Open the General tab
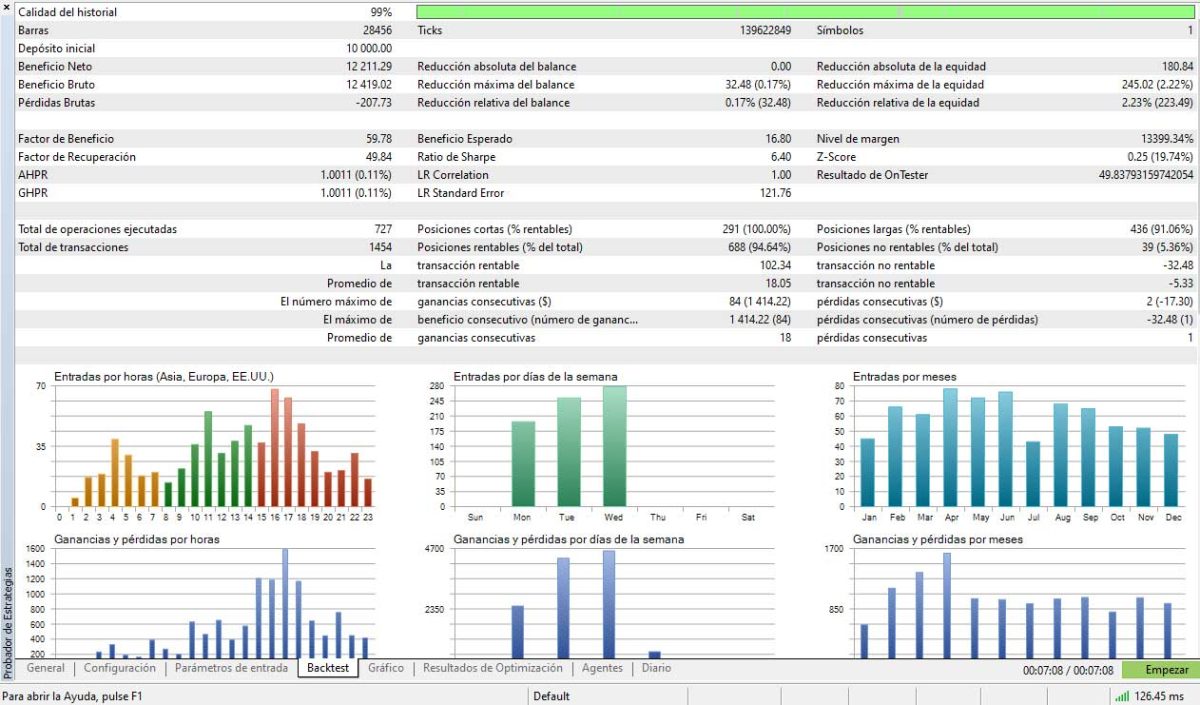The width and height of the screenshot is (1200, 705). click(x=46, y=668)
